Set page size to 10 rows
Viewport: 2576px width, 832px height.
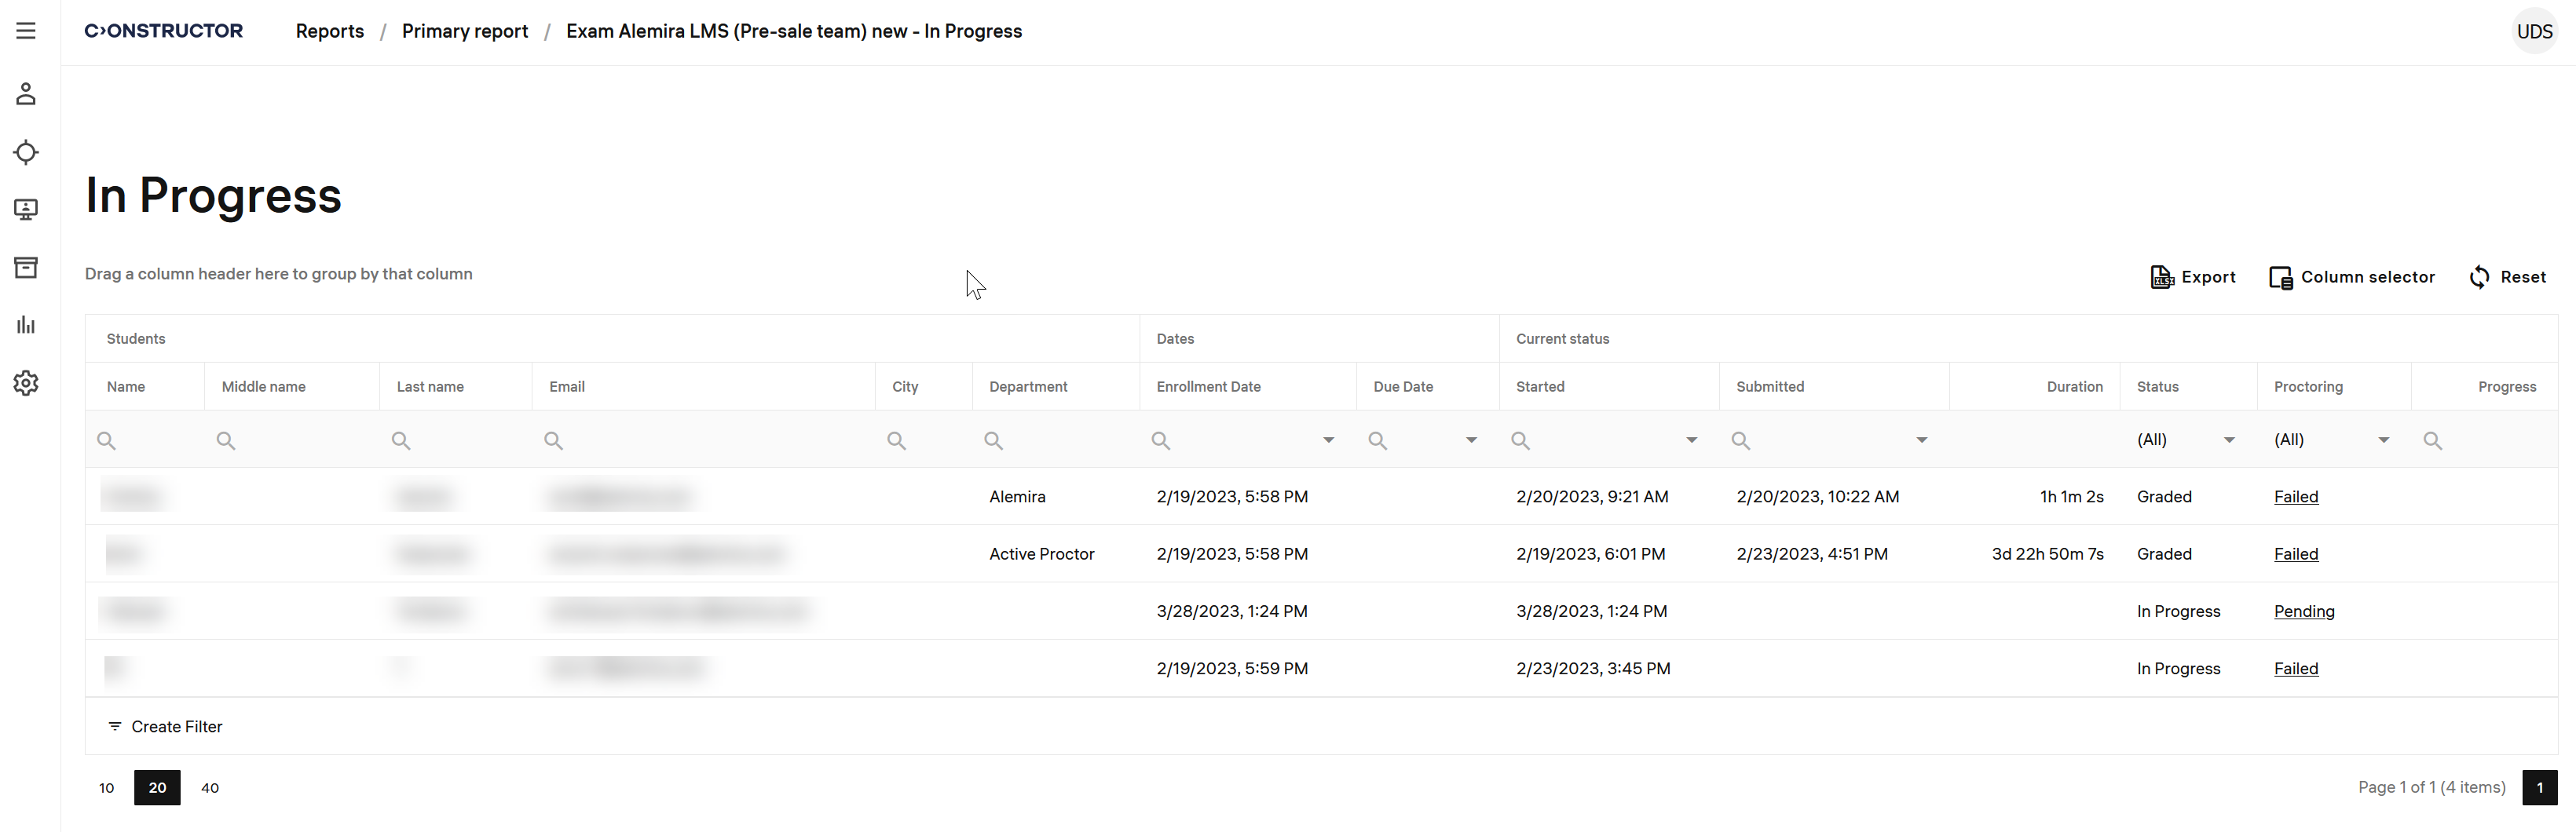pos(107,788)
